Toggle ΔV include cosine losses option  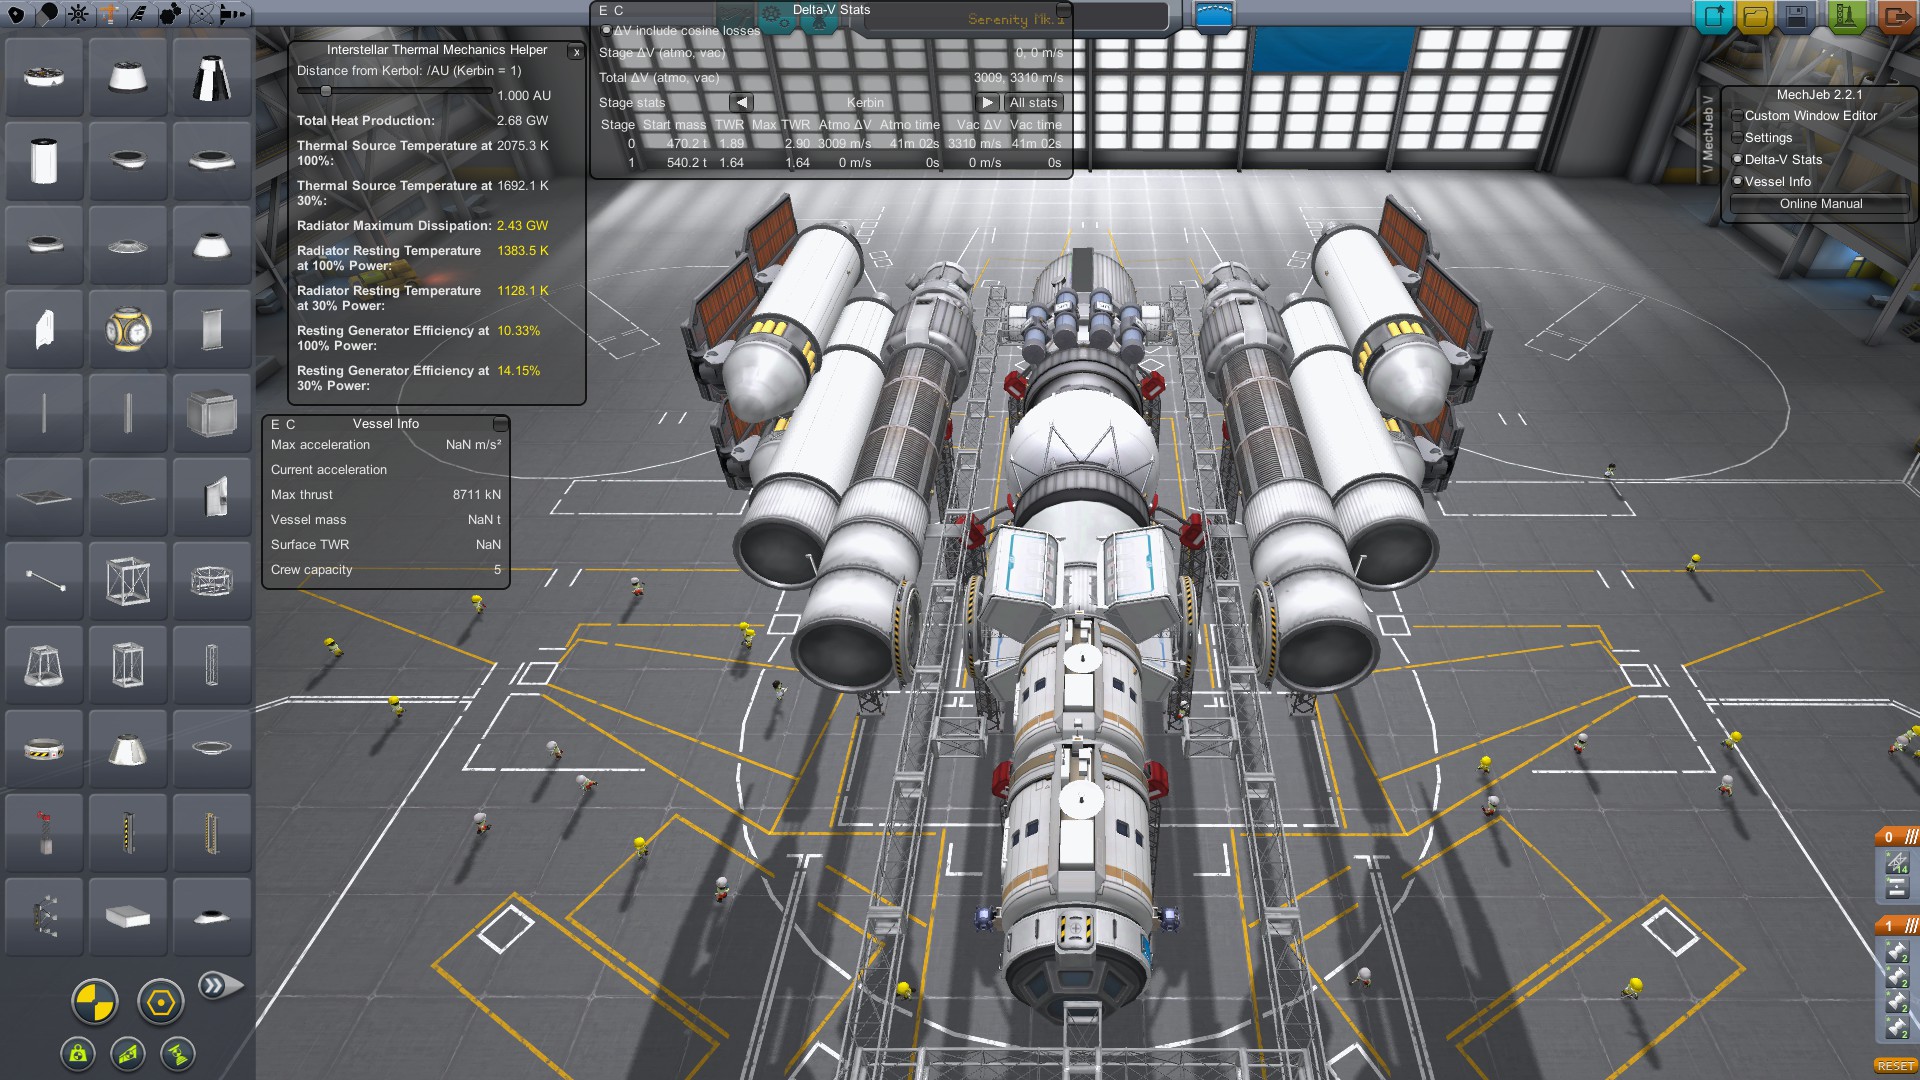[606, 30]
